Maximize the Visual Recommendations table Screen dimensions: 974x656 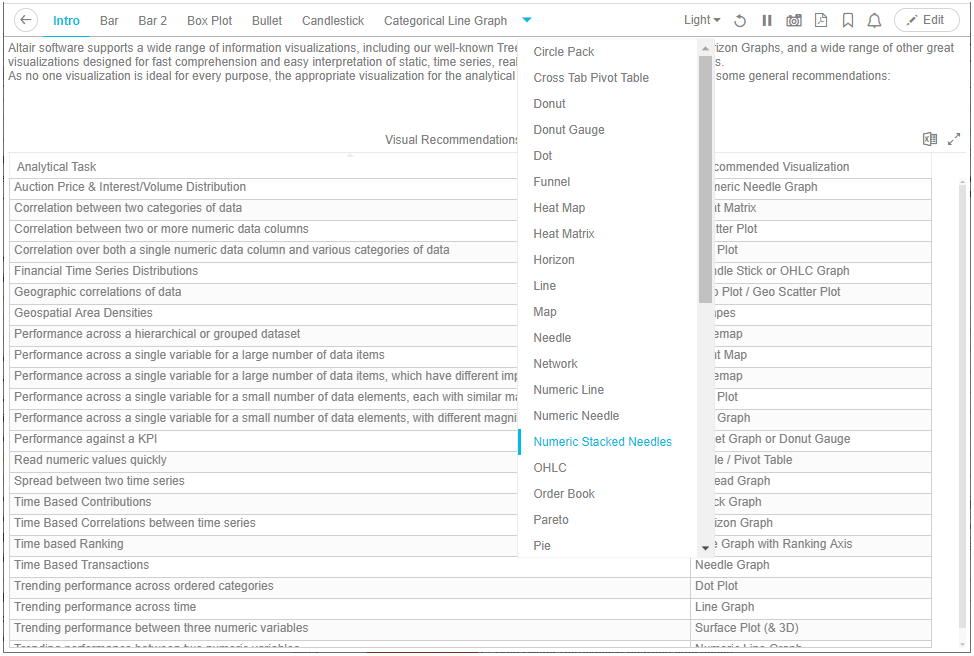point(954,139)
